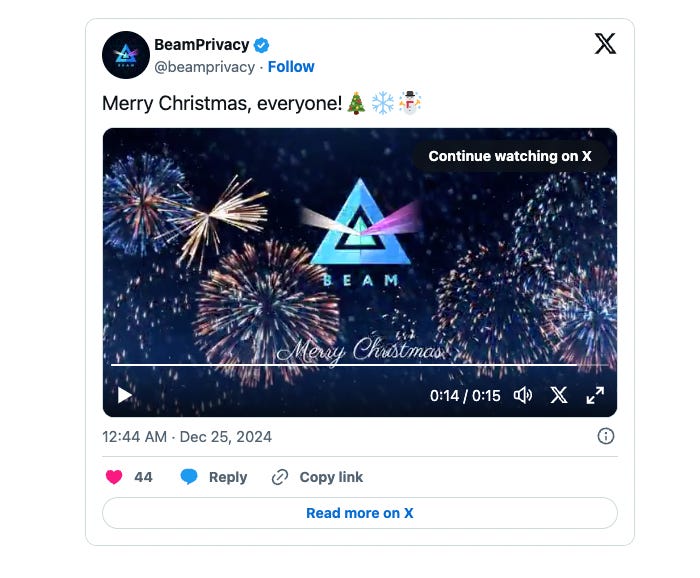Click the blue reply bubble icon

pos(189,477)
